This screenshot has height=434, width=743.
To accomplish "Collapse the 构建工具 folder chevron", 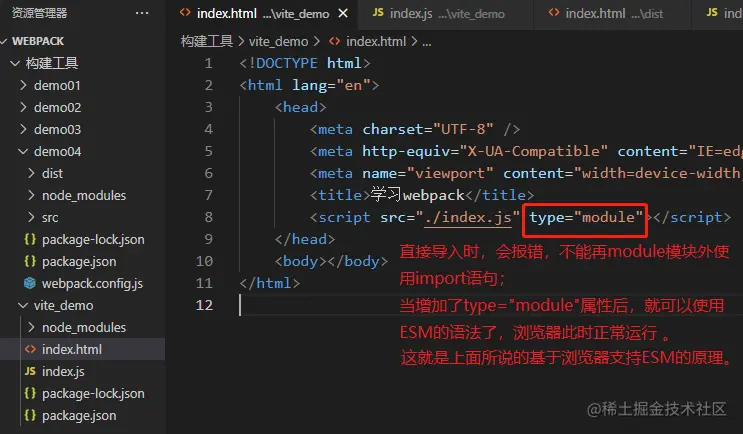I will [15, 63].
